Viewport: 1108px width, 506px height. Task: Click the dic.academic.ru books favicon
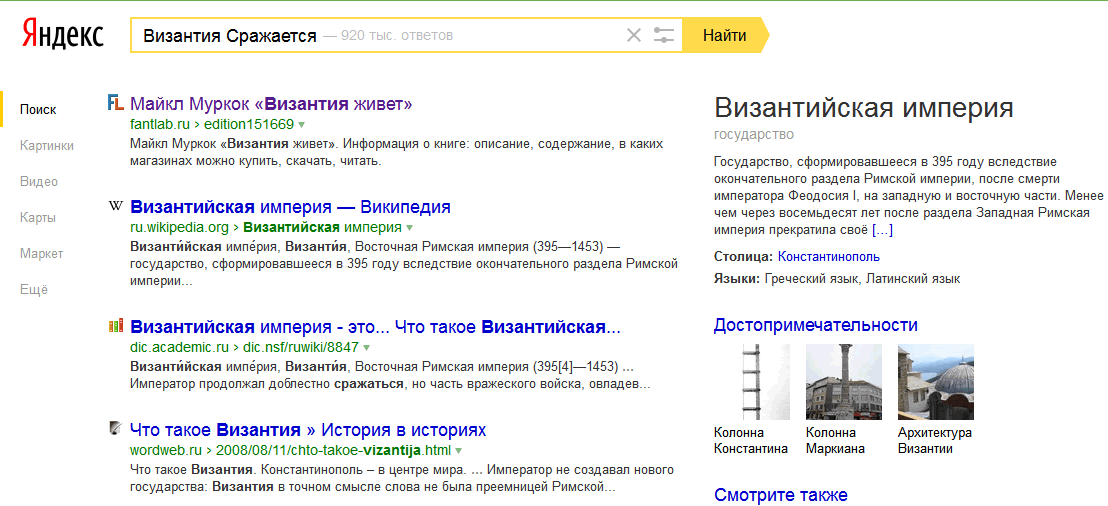[115, 326]
